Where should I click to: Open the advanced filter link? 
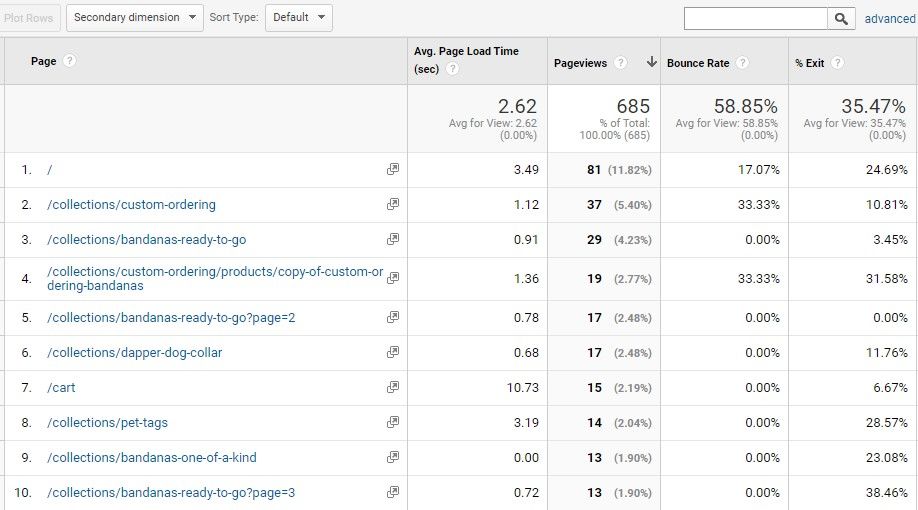pos(890,19)
